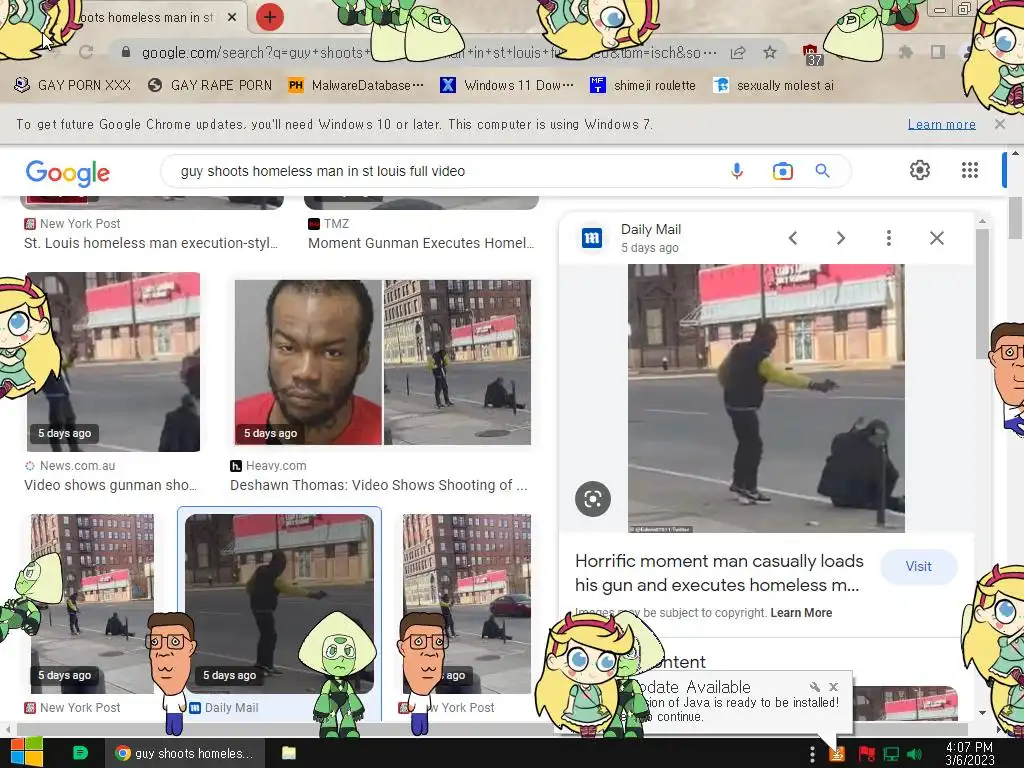Image resolution: width=1024 pixels, height=768 pixels.
Task: Toggle the Chrome side panel icon
Action: tap(938, 52)
